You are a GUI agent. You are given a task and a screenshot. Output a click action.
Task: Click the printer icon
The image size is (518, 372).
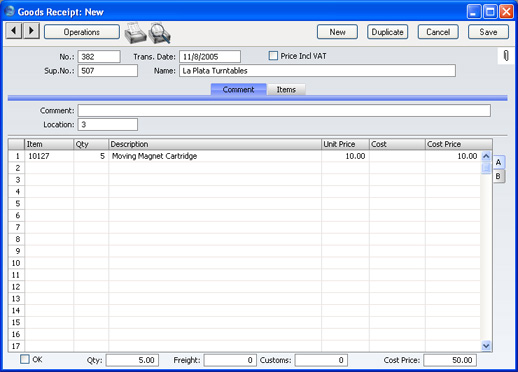(135, 33)
